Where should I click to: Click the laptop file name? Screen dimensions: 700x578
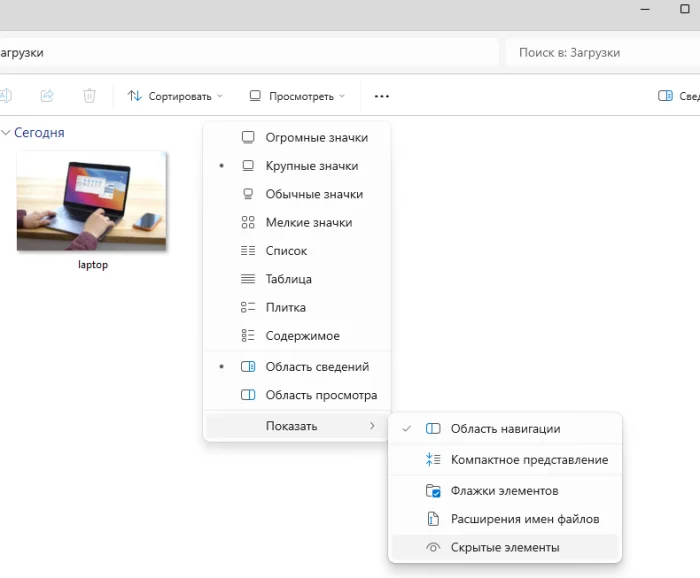coord(93,265)
